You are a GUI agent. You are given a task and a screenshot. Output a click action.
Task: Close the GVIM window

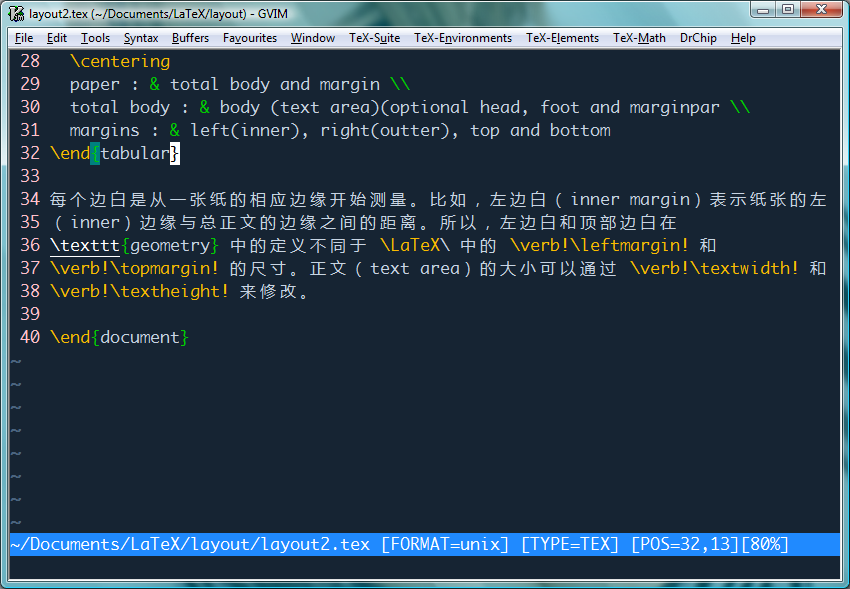coord(821,9)
